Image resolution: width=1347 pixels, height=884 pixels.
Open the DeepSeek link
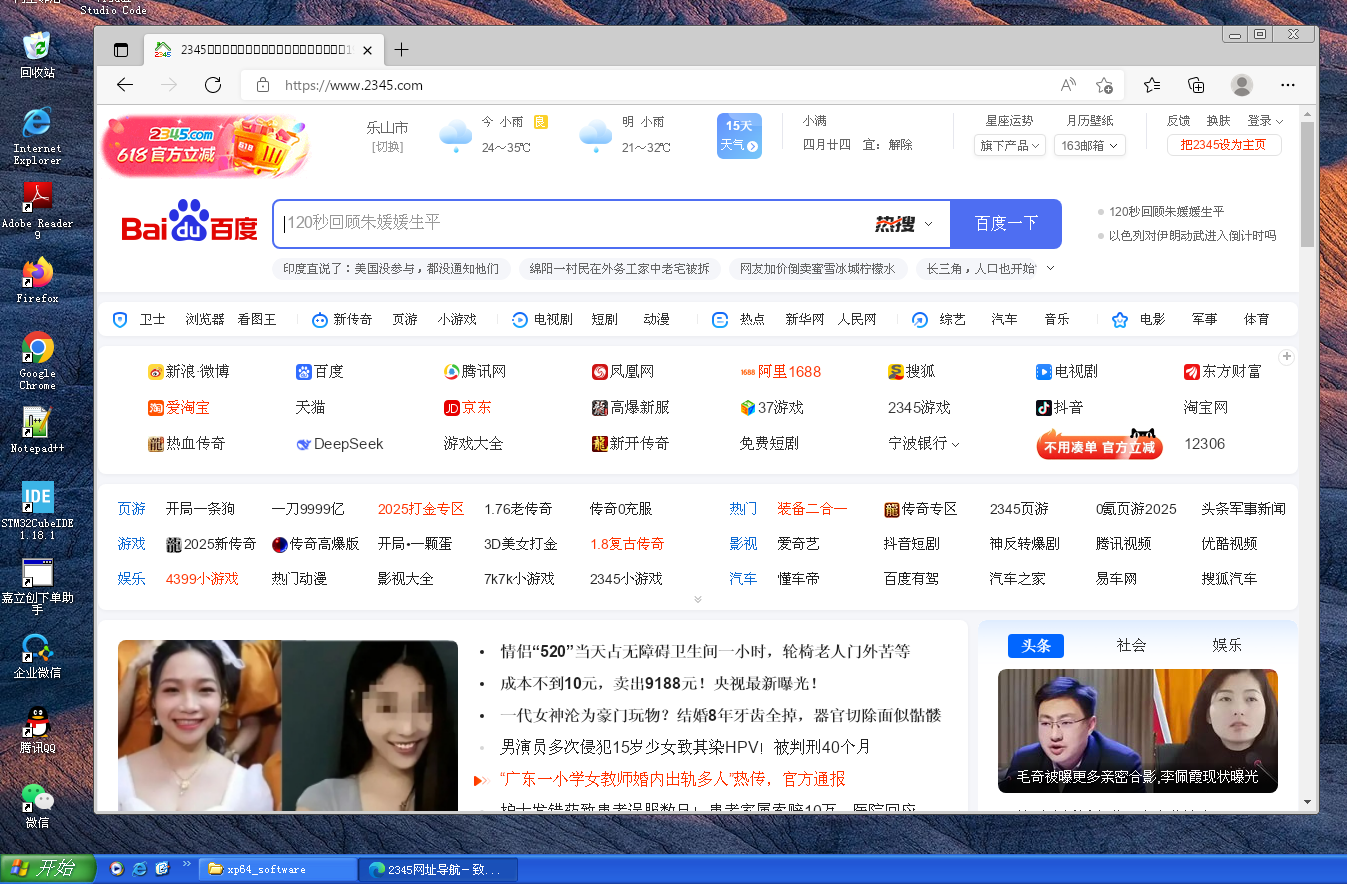coord(340,443)
